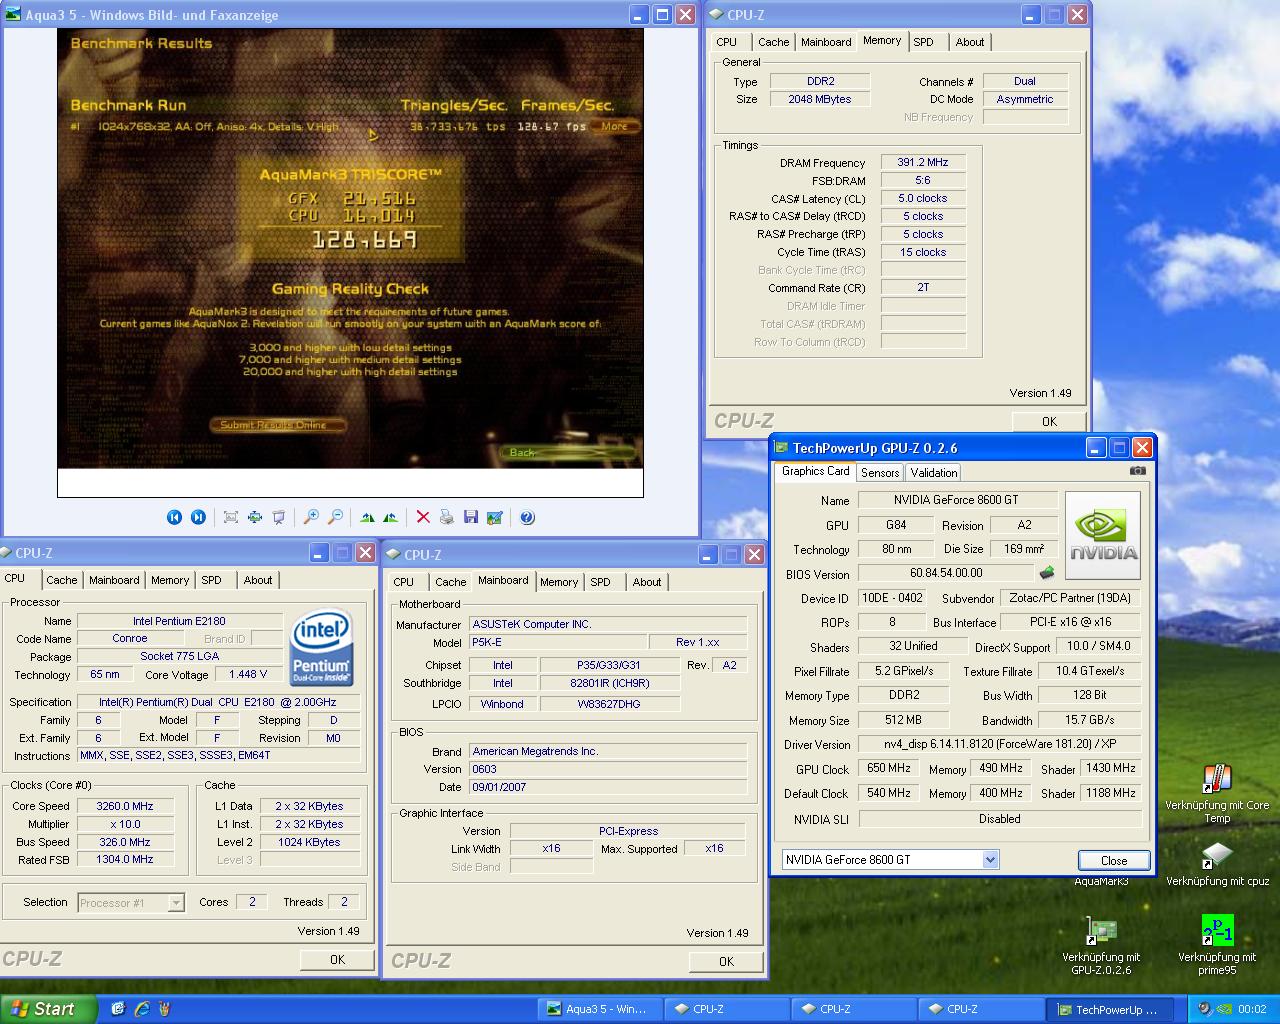Delete the image with red X icon
The image size is (1280, 1024).
tap(423, 517)
